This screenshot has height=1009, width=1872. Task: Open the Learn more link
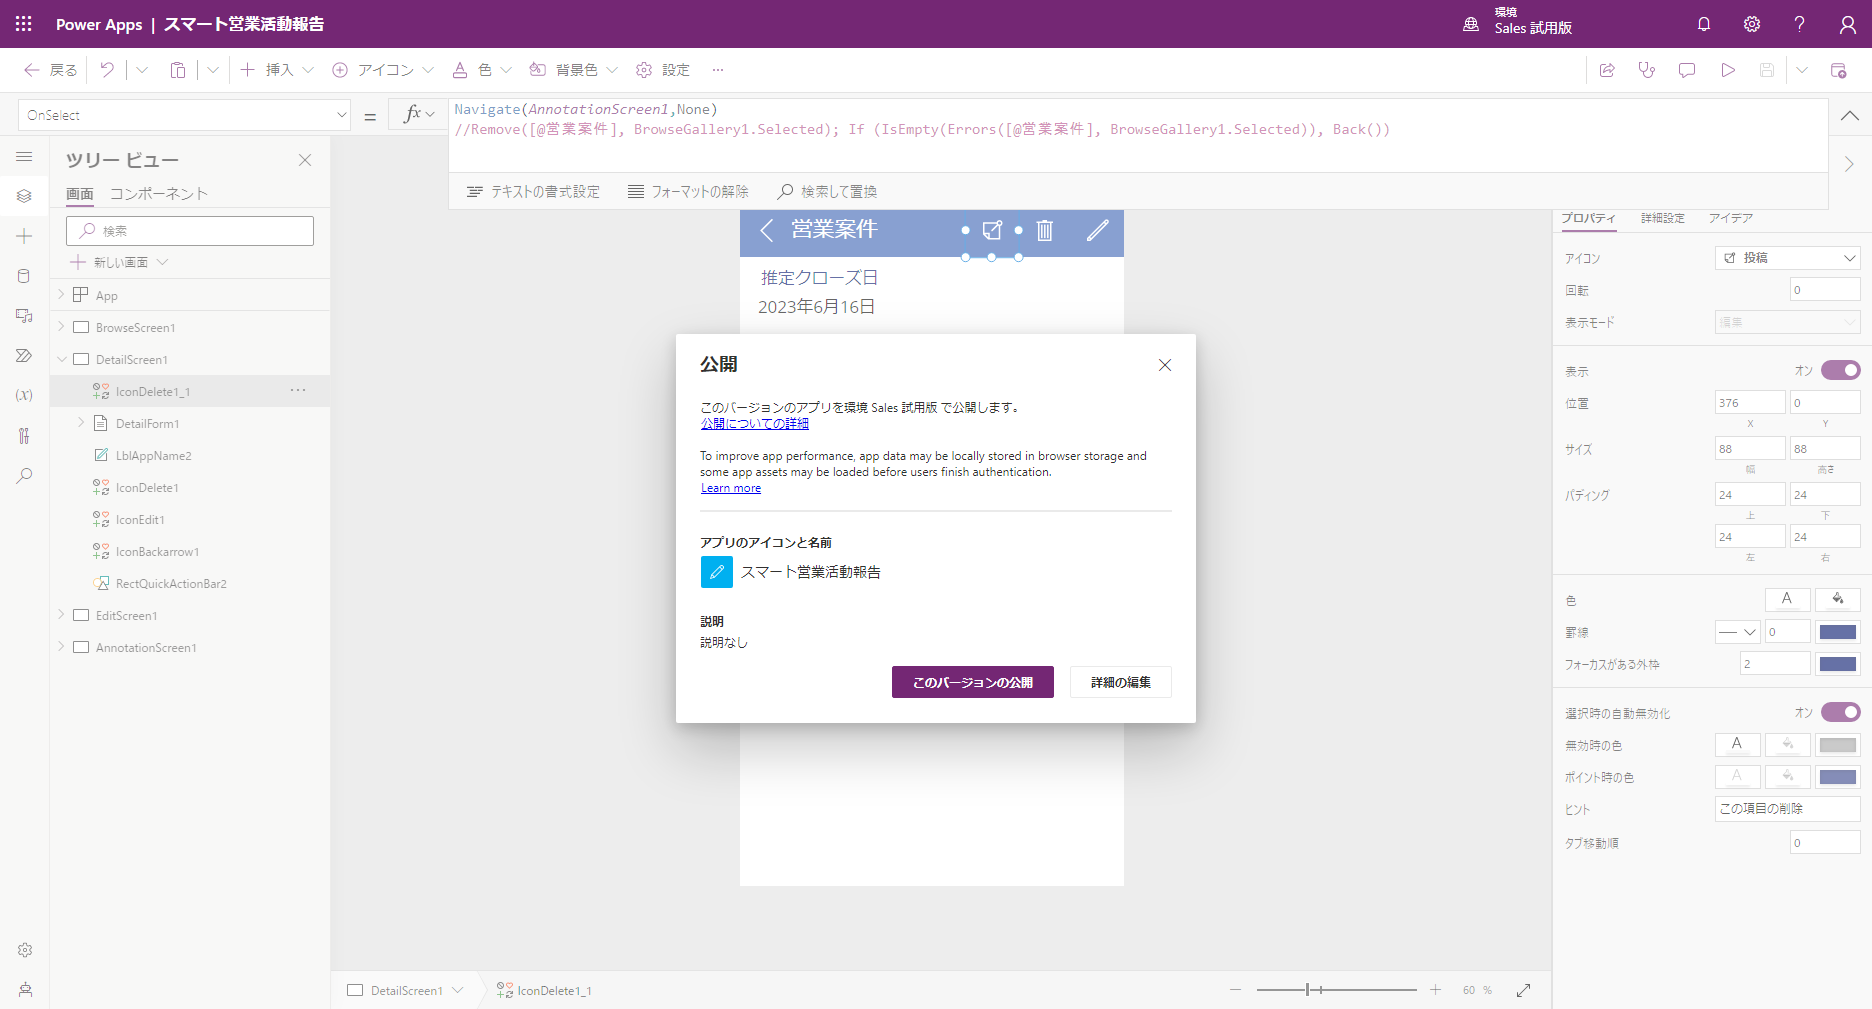(x=731, y=488)
